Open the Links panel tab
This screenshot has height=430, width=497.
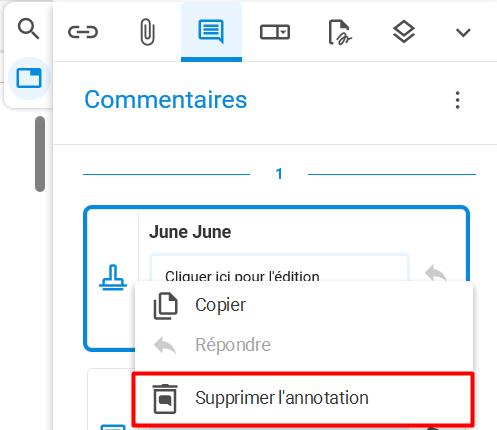[83, 32]
